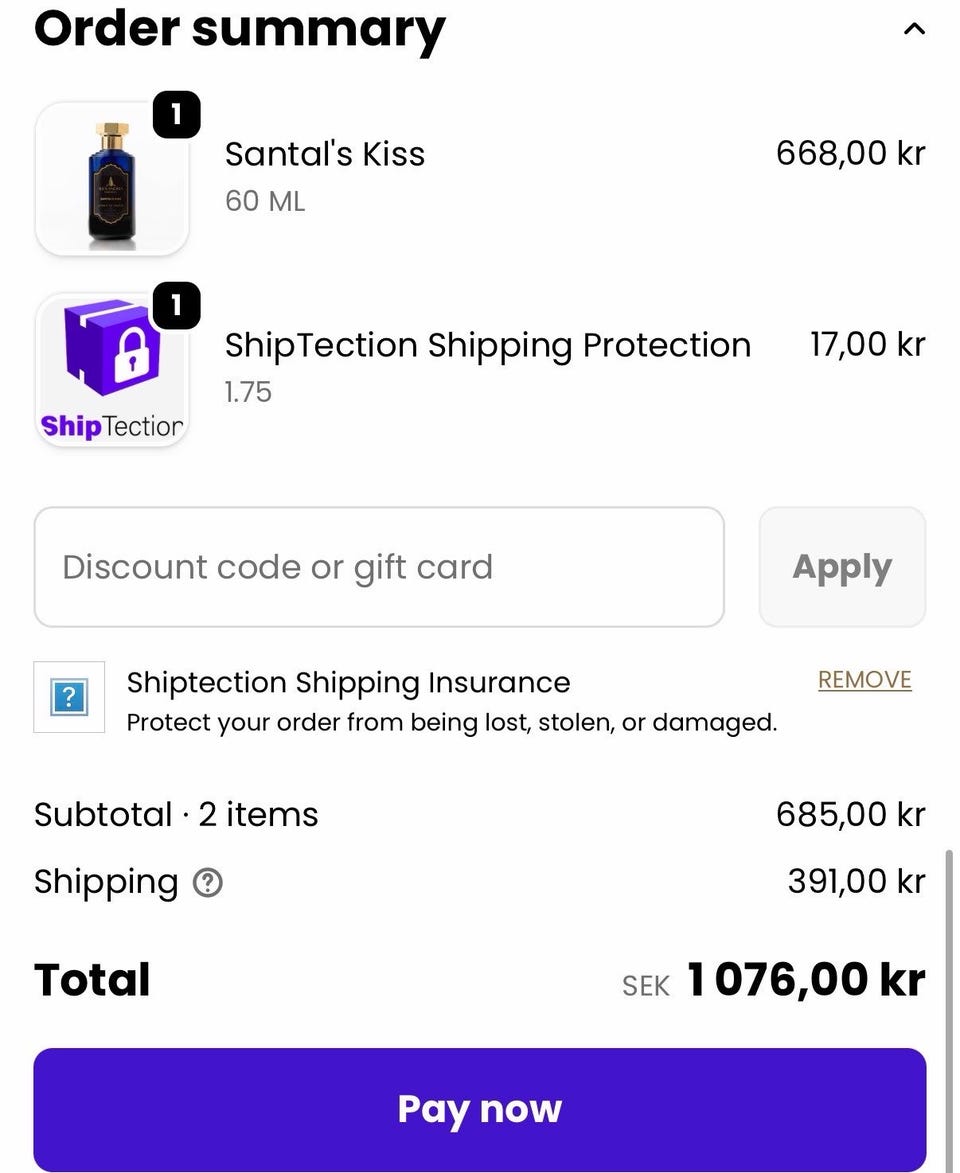Screen dimensions: 960x1173
Task: Click the Shiptection Shipping Insurance title text
Action: (x=348, y=682)
